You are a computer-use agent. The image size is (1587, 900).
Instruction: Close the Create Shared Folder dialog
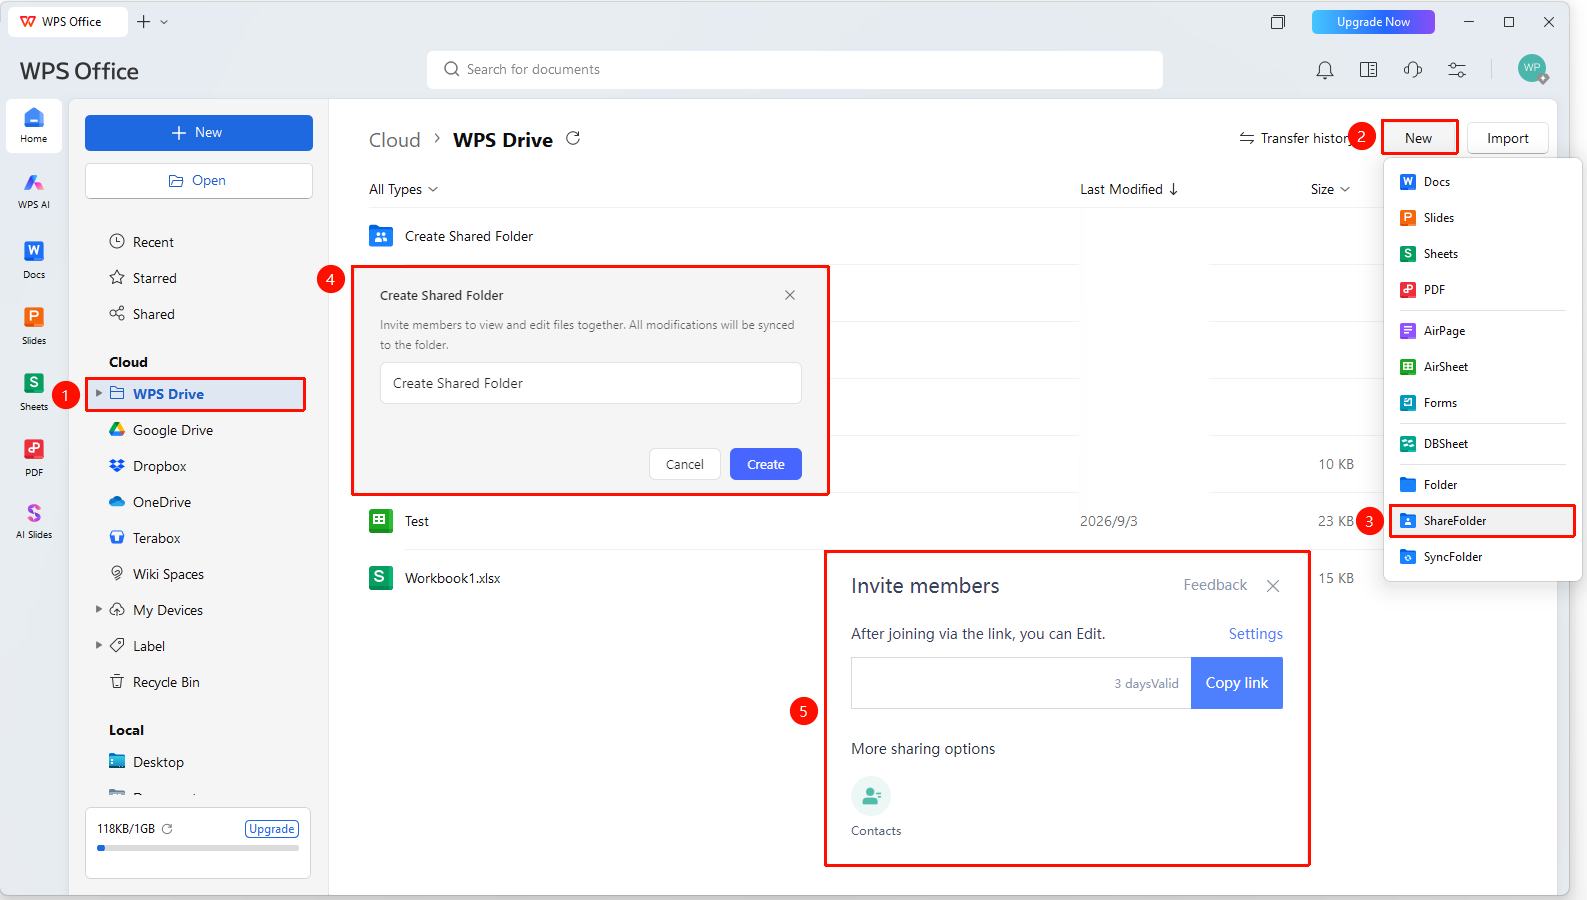(790, 295)
